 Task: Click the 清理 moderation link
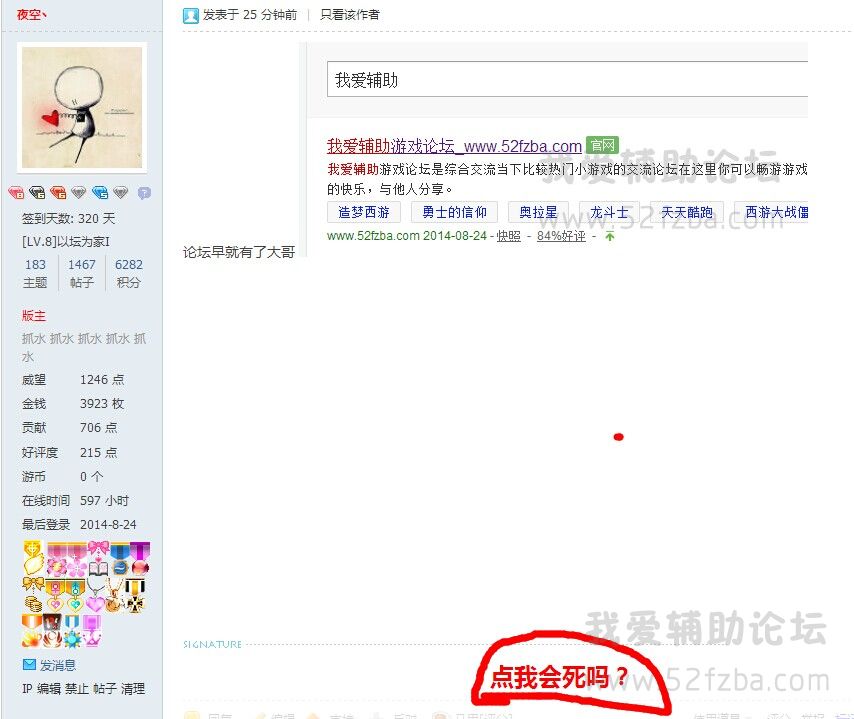[x=133, y=689]
